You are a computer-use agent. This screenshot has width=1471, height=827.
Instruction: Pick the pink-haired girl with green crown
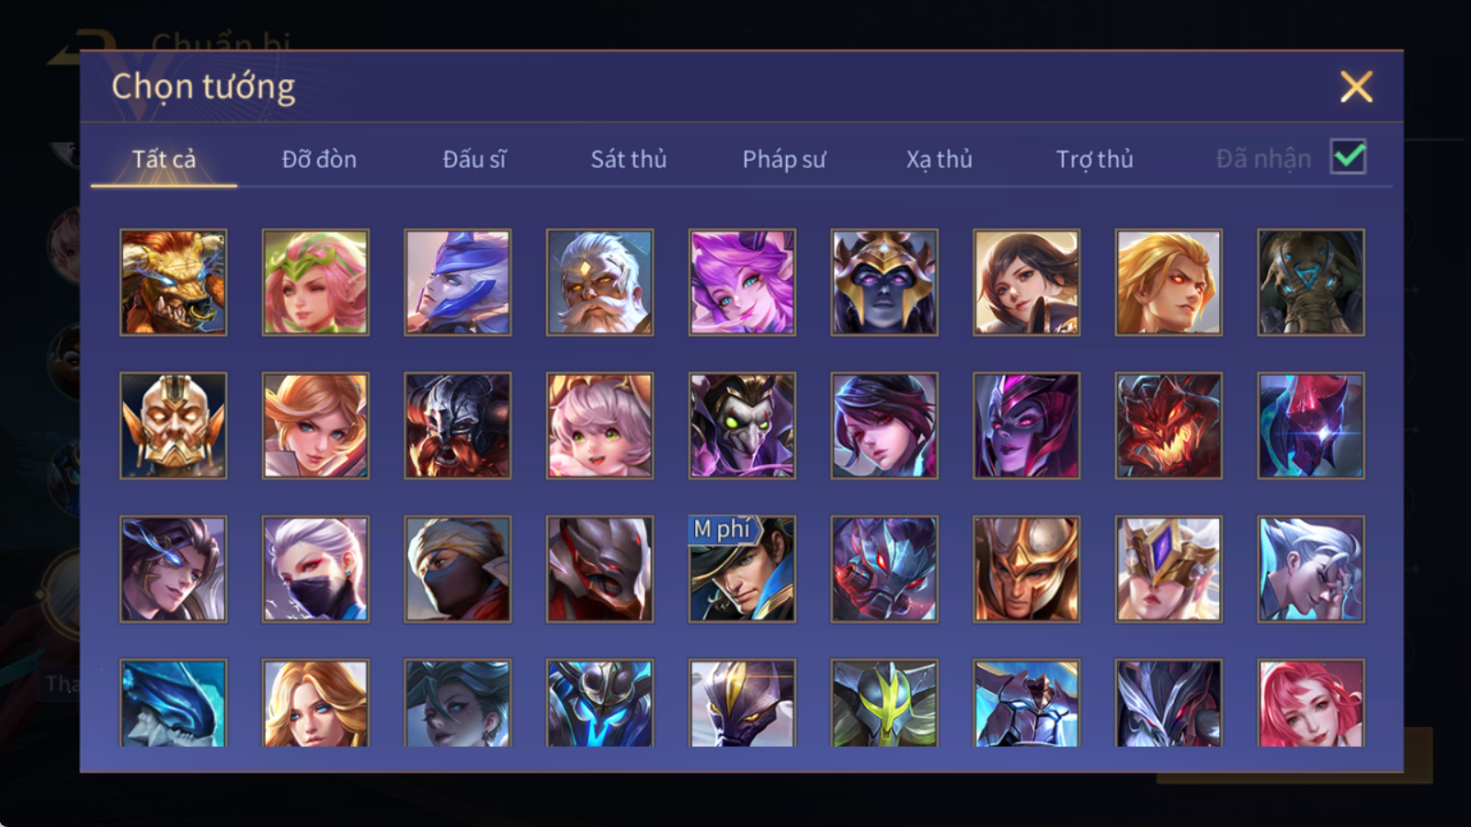click(x=315, y=282)
